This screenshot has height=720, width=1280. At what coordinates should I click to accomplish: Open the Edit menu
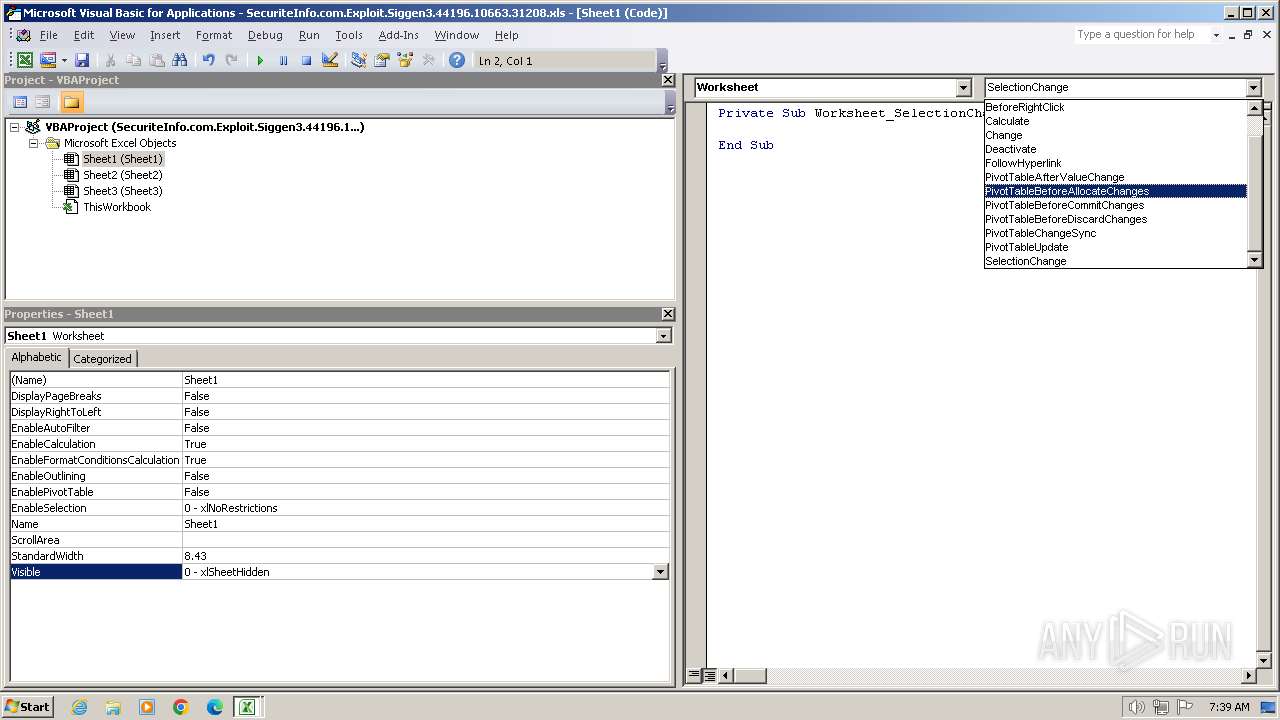[84, 35]
